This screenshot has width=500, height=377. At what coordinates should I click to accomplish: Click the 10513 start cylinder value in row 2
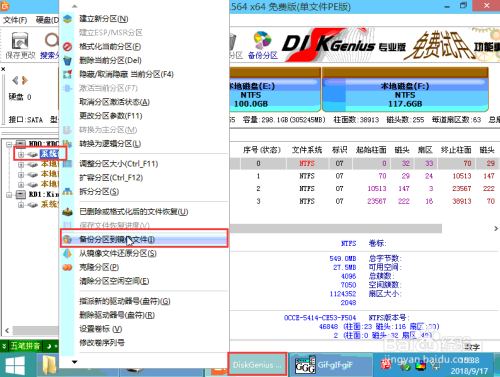tap(377, 189)
